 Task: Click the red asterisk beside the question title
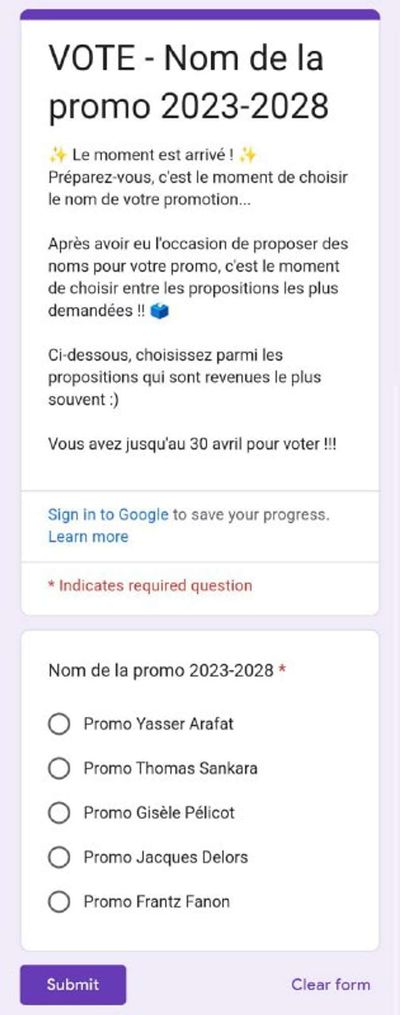click(x=282, y=670)
